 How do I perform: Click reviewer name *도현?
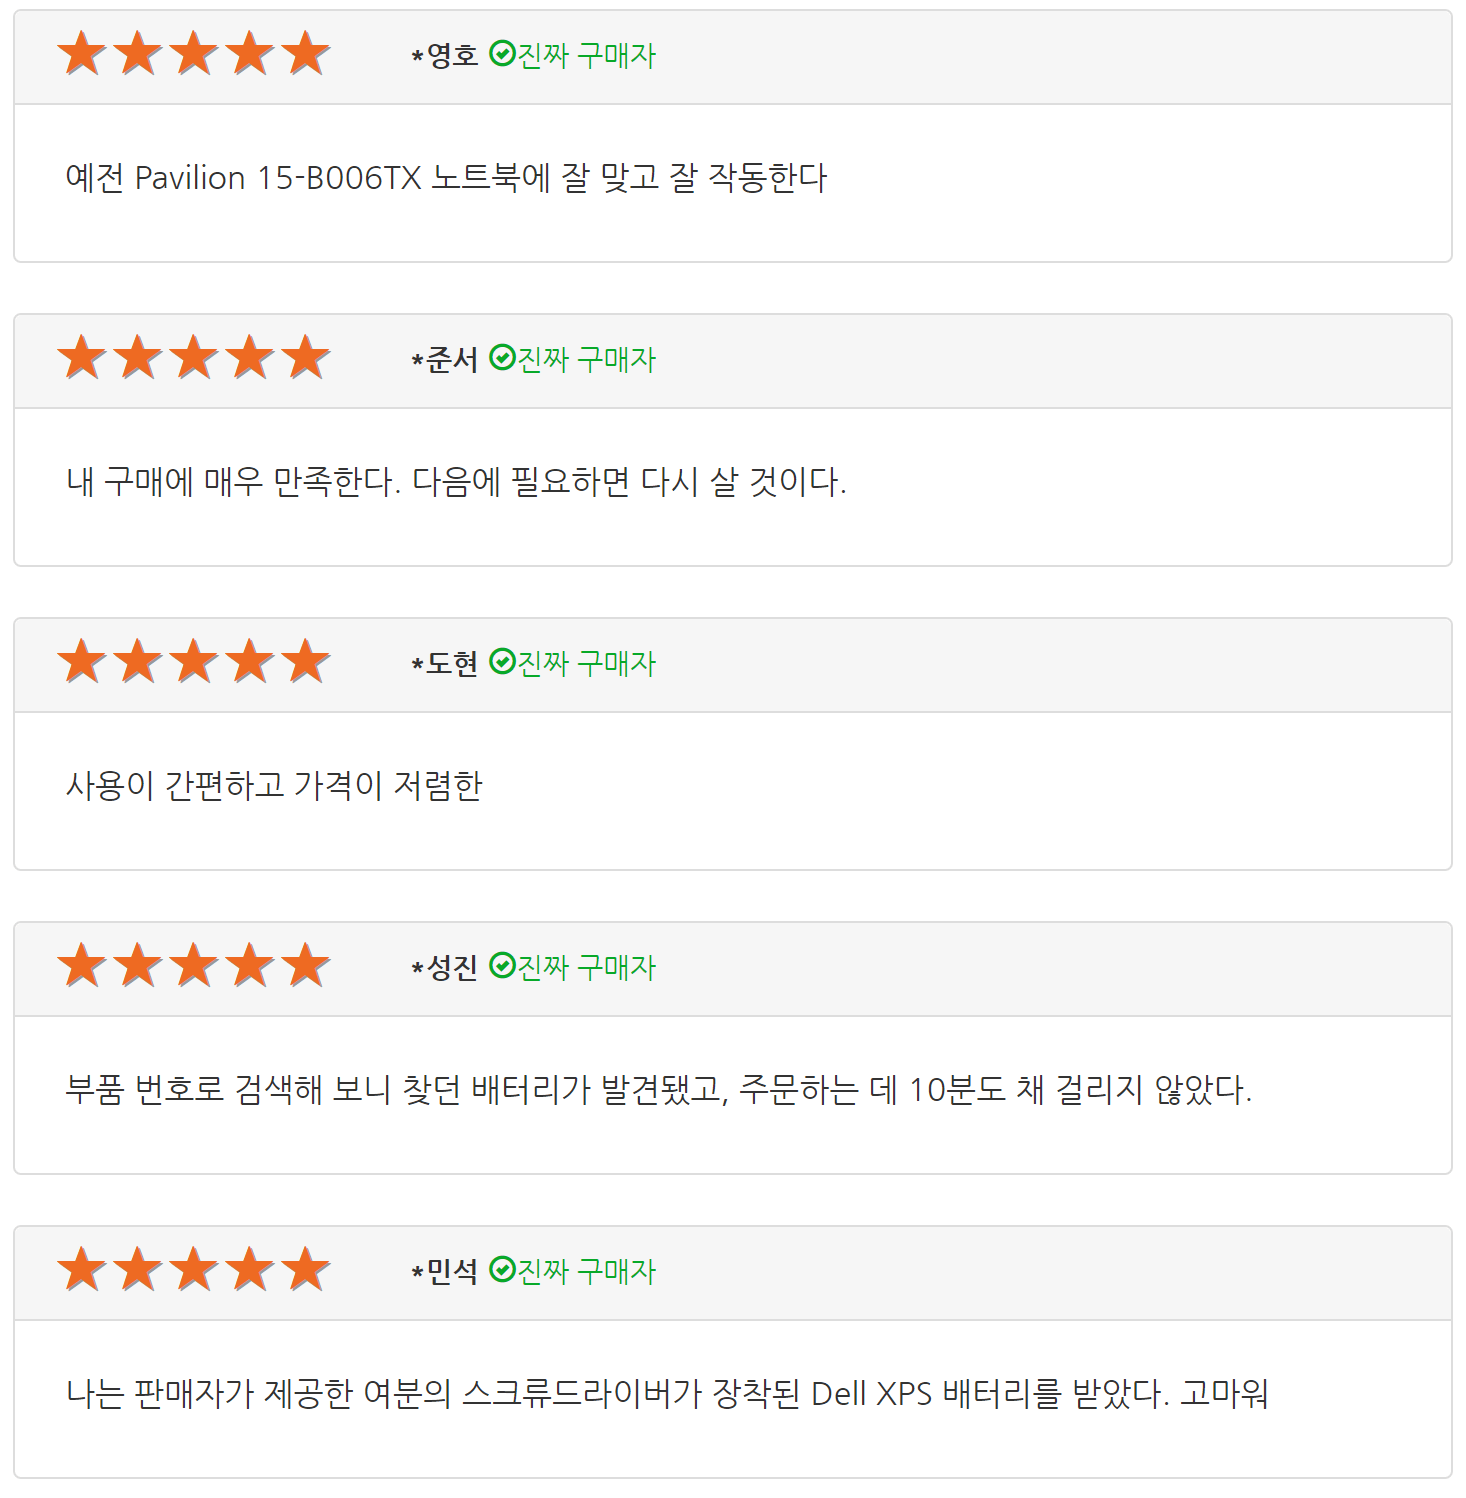(445, 663)
